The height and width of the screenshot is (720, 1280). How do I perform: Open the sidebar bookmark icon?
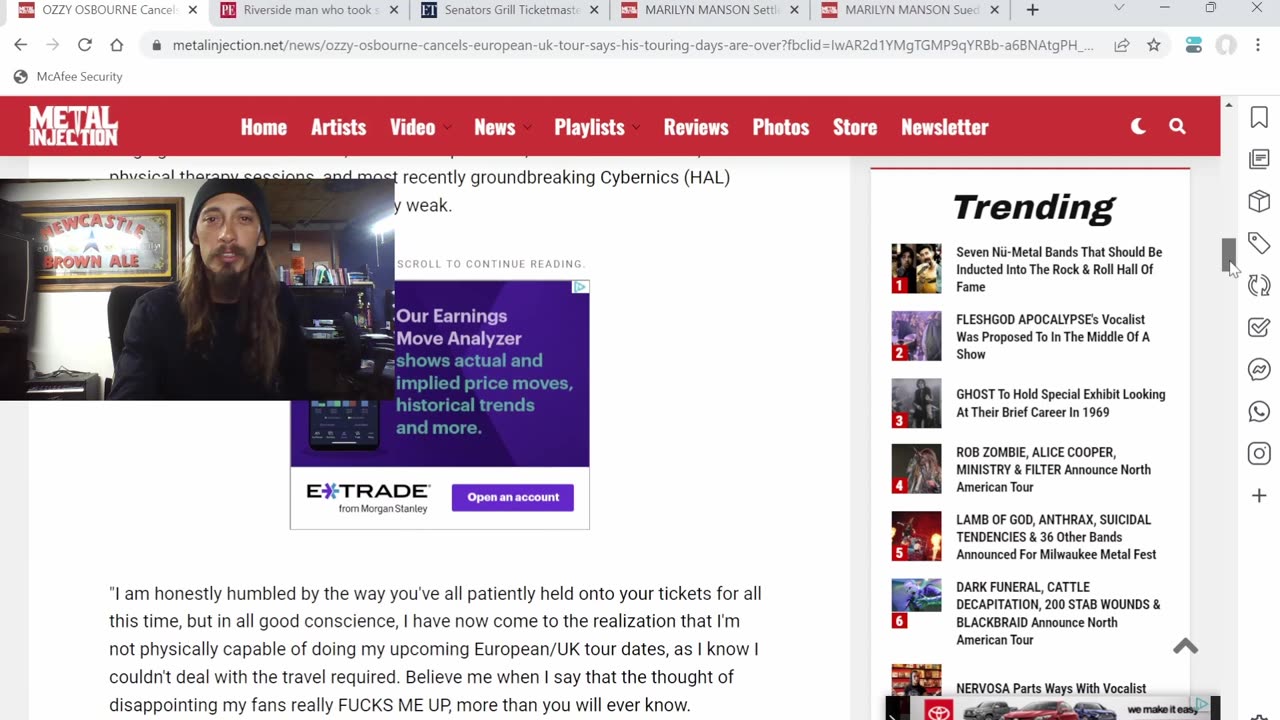click(1259, 117)
